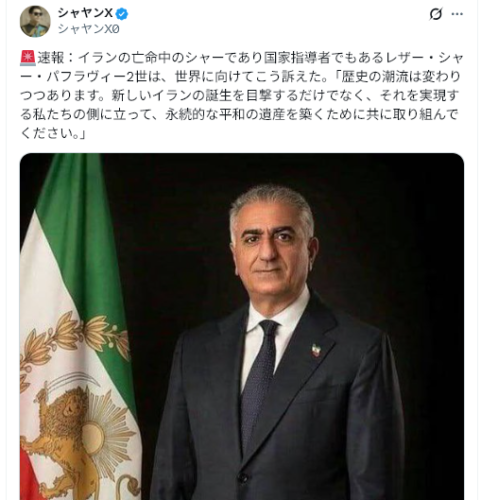Viewport: 481px width, 500px height.
Task: Open the Grok explain icon
Action: tap(436, 14)
